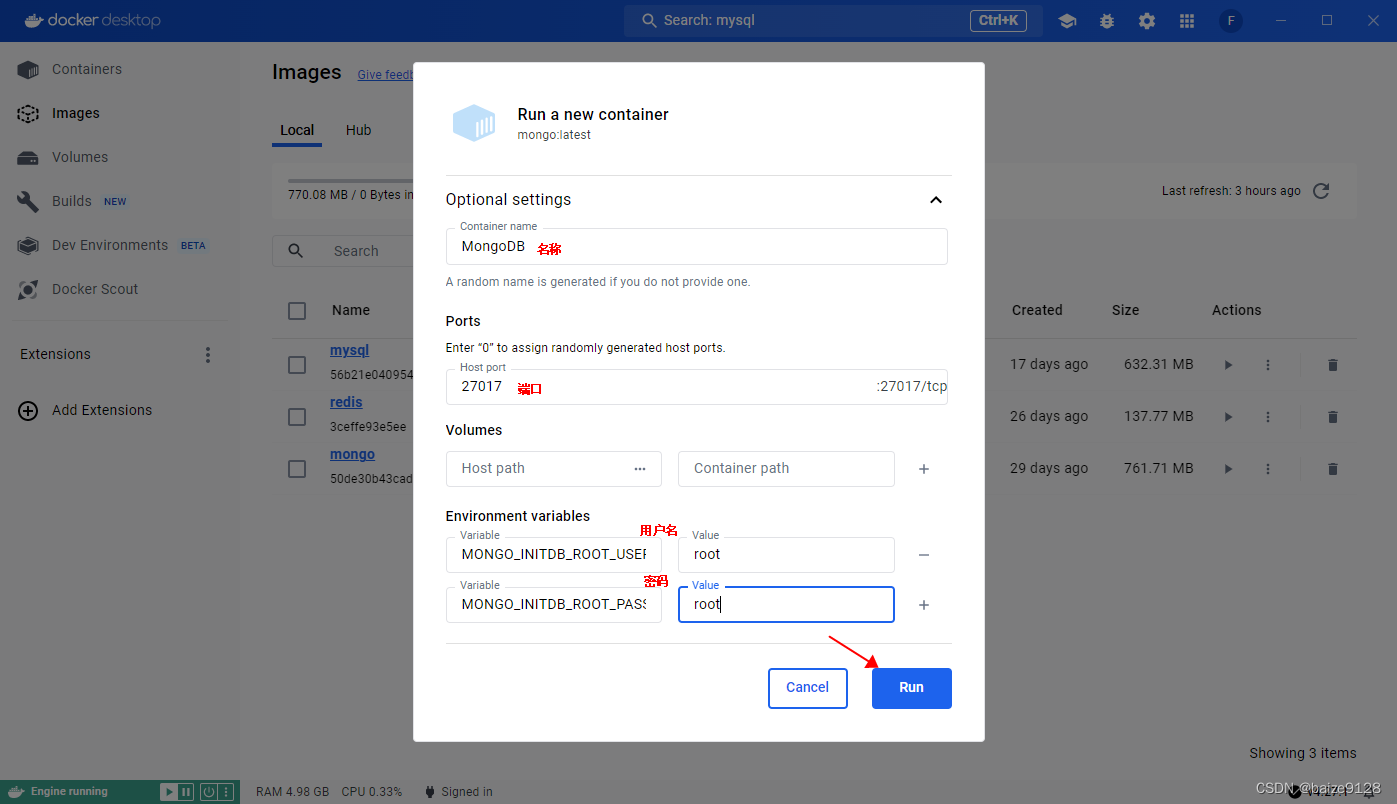Image resolution: width=1397 pixels, height=804 pixels.
Task: Open the Troubleshoot bug icon
Action: [1107, 21]
